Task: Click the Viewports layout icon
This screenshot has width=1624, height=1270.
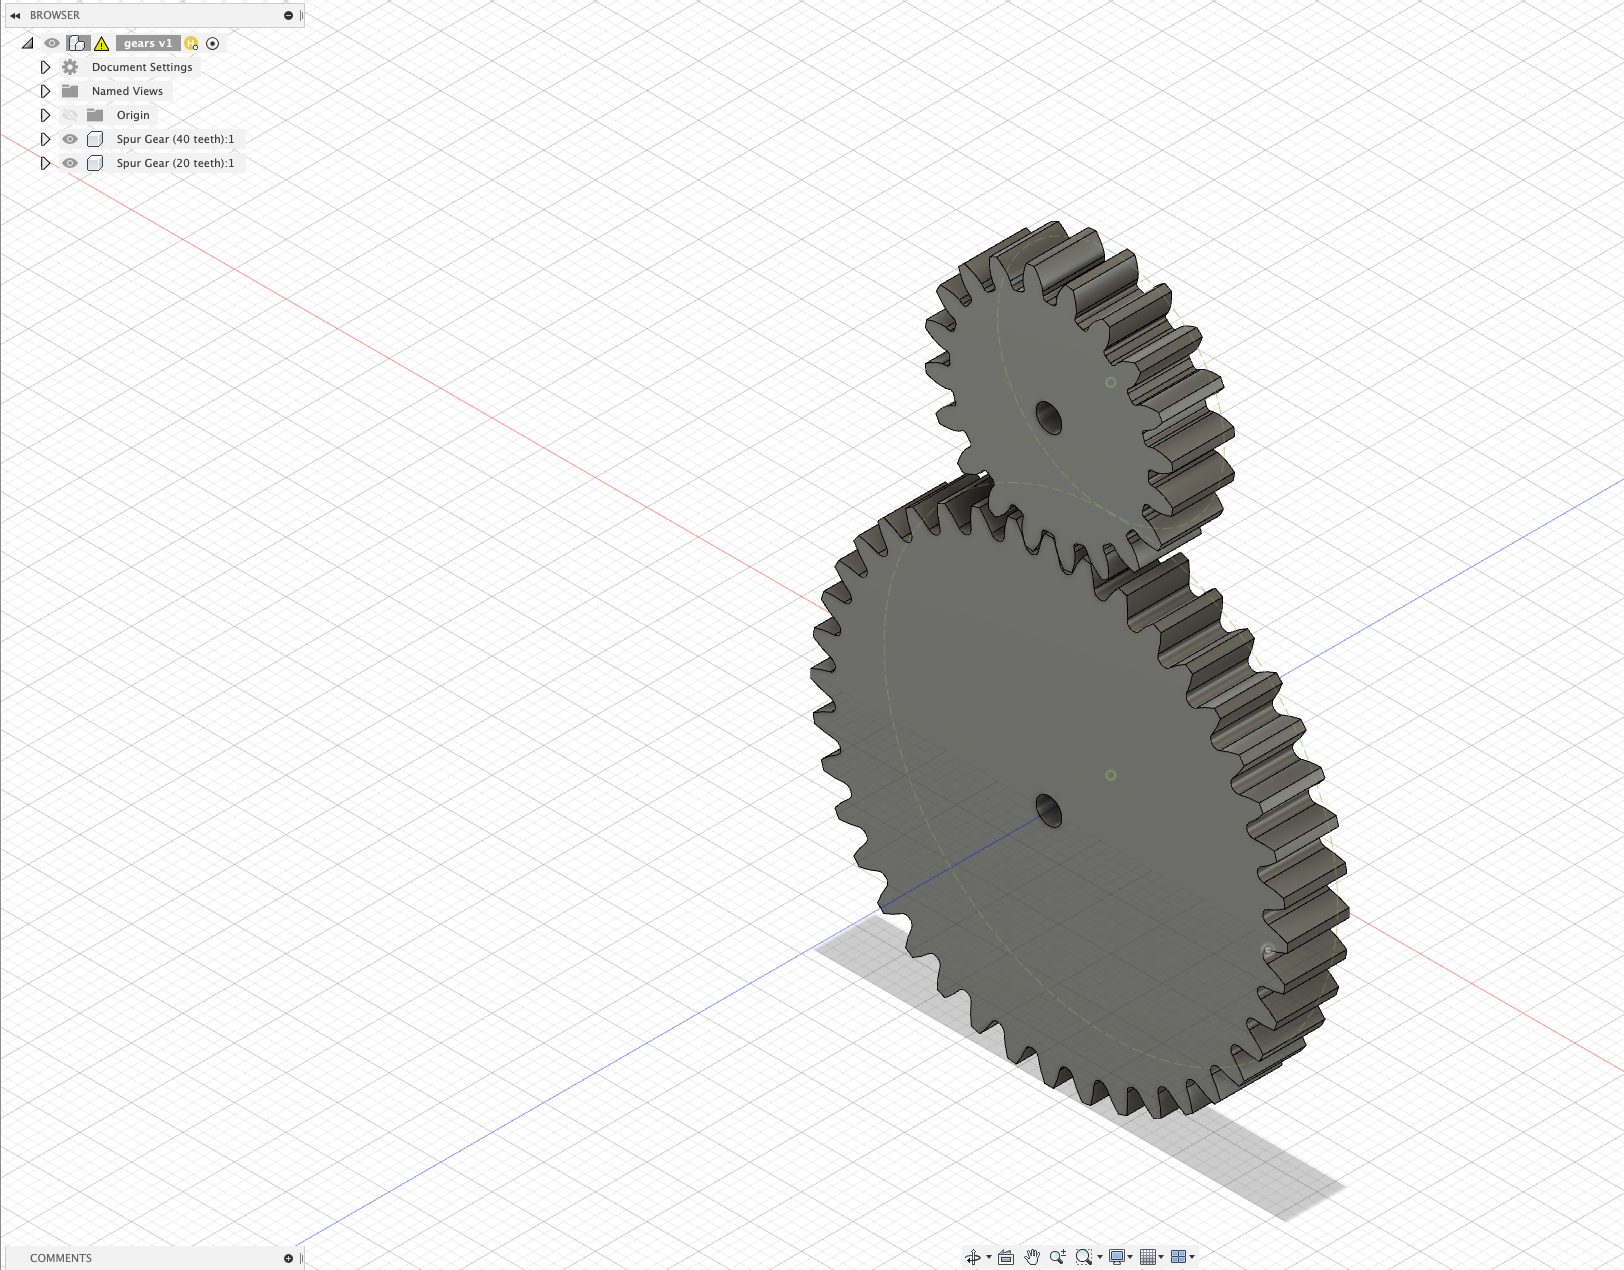Action: click(x=1179, y=1257)
